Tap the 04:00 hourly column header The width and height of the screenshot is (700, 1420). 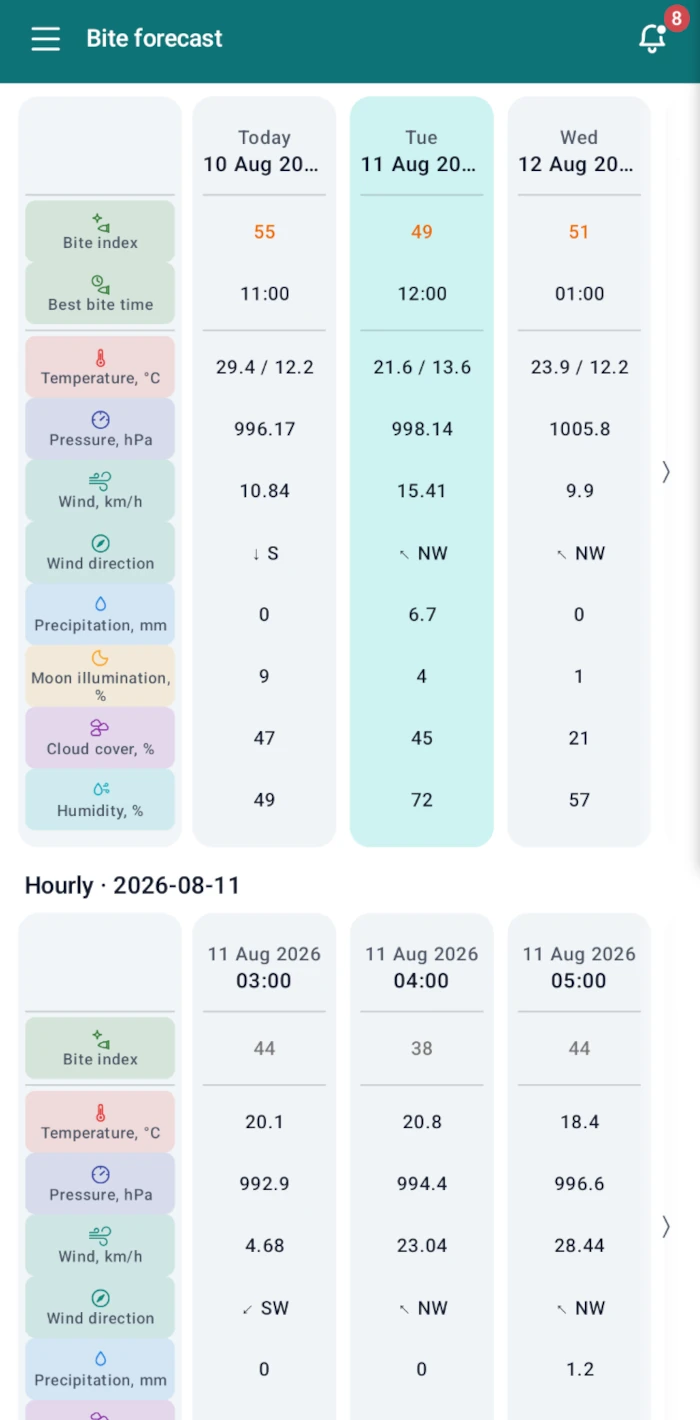422,968
